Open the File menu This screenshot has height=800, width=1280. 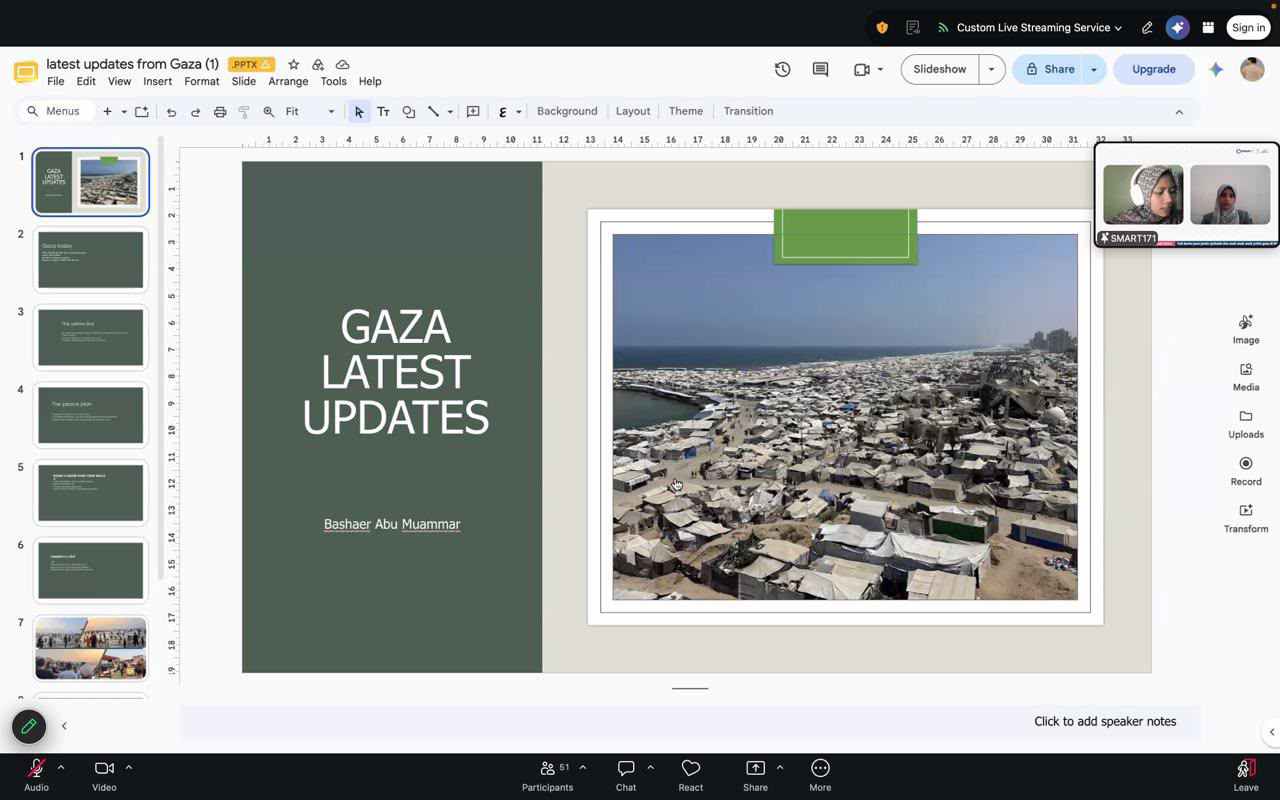[55, 82]
